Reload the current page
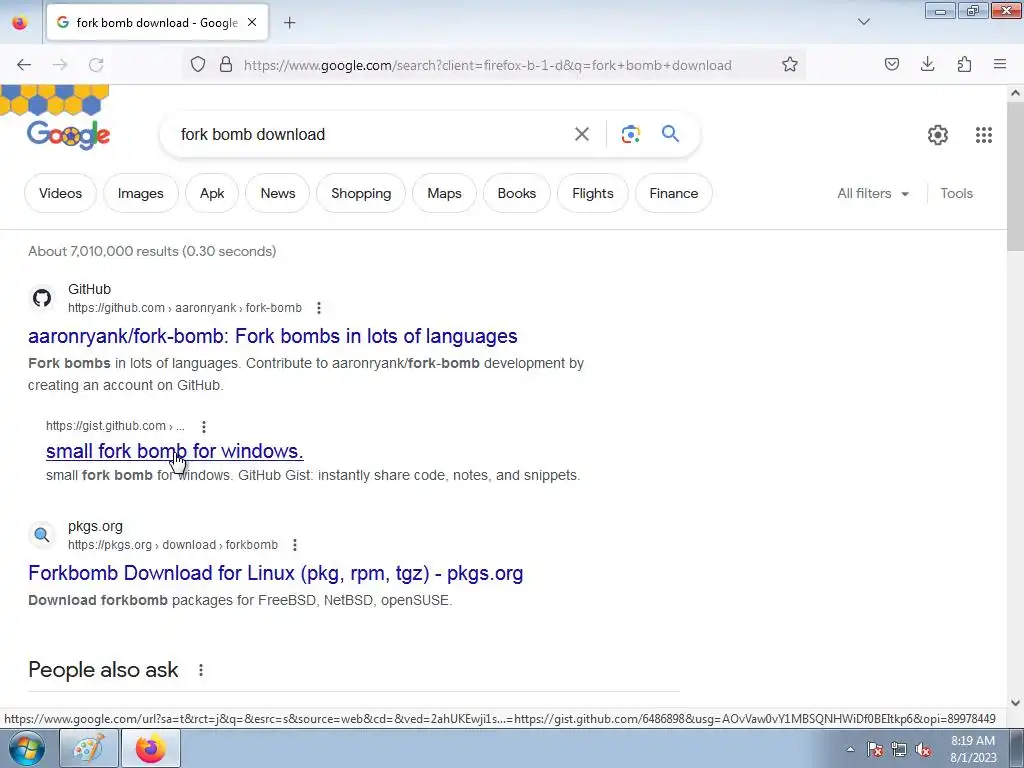 pyautogui.click(x=96, y=65)
